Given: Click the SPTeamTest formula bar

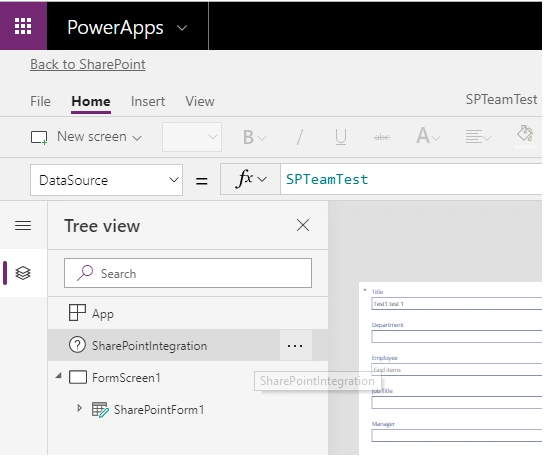Looking at the screenshot, I should tap(411, 179).
